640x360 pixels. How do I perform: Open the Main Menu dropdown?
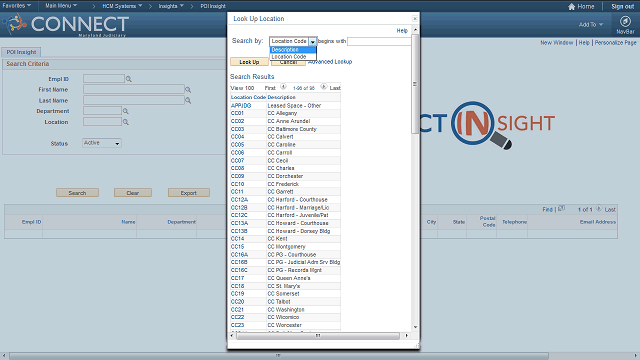[x=61, y=6]
